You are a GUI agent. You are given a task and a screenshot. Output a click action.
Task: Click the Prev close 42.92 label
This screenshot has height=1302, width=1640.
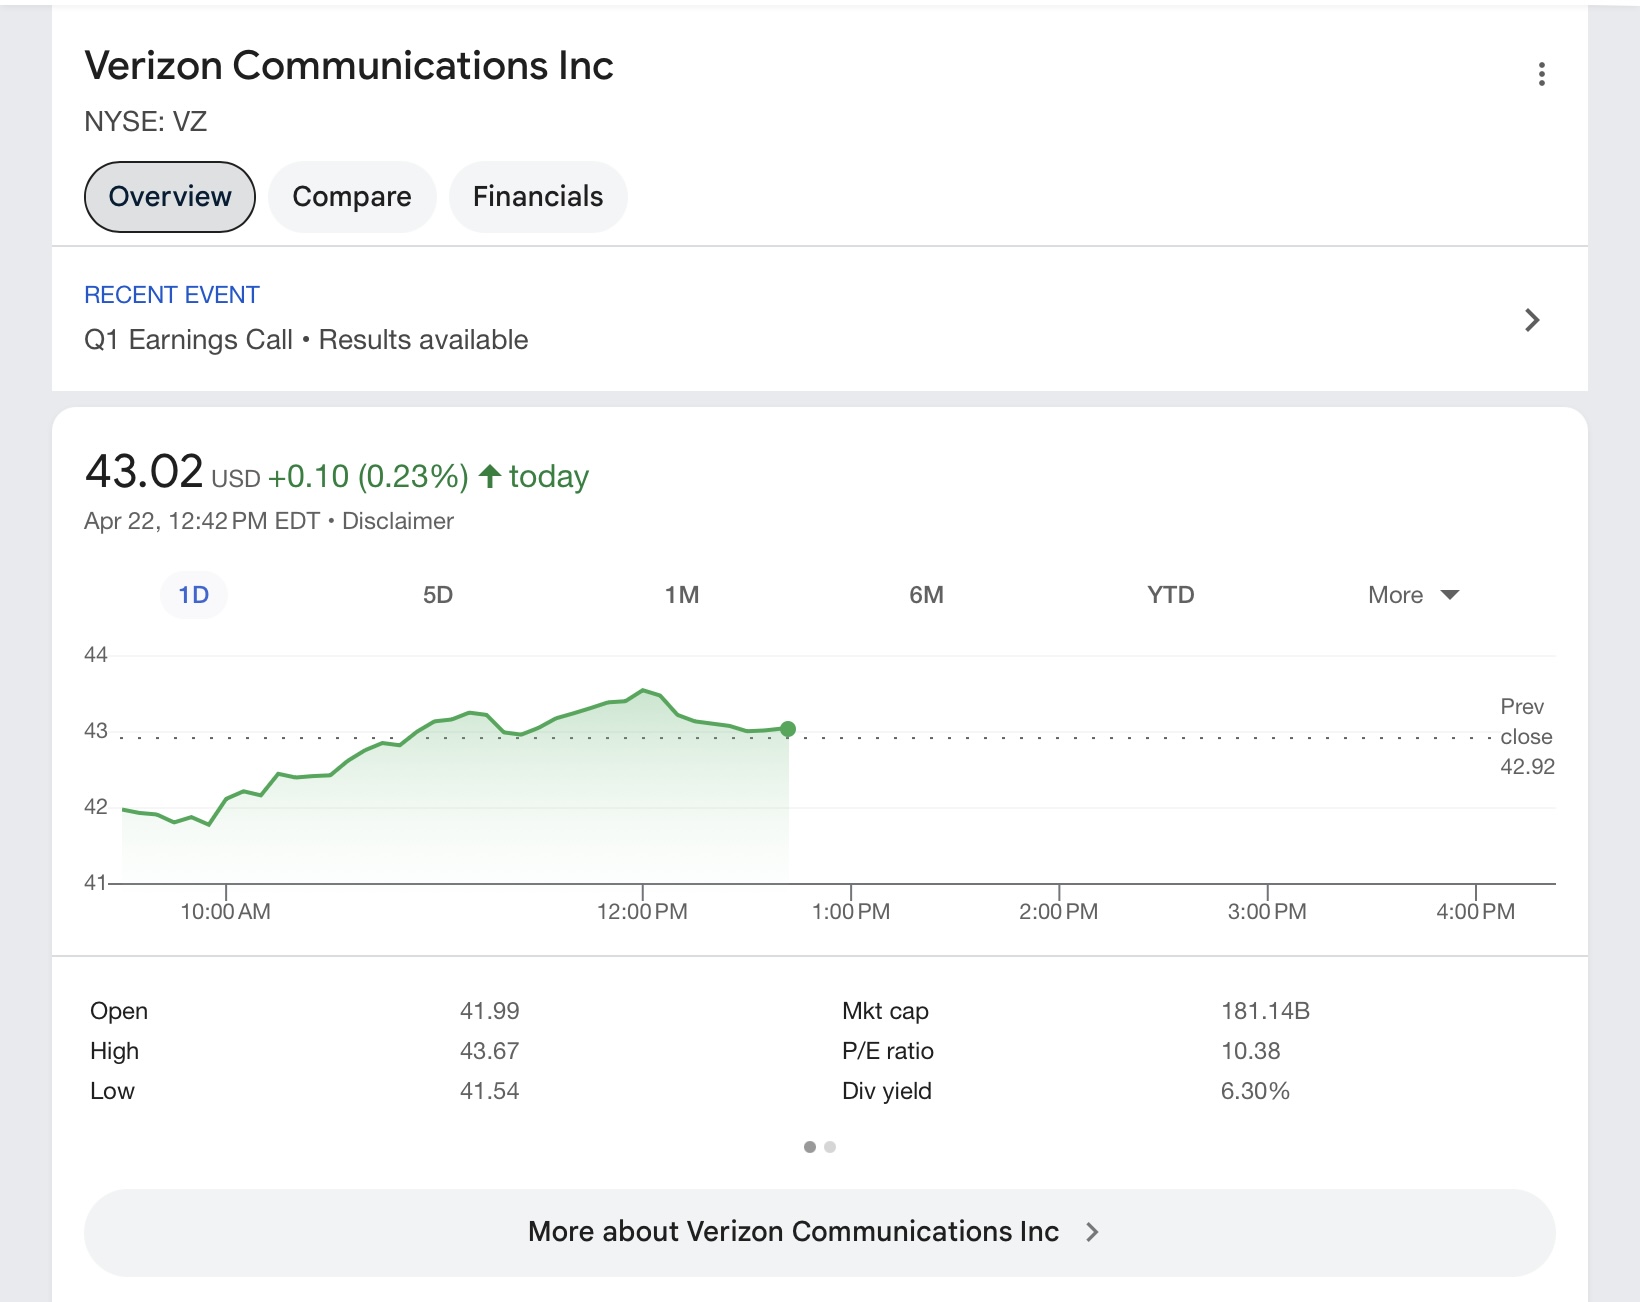pos(1527,737)
